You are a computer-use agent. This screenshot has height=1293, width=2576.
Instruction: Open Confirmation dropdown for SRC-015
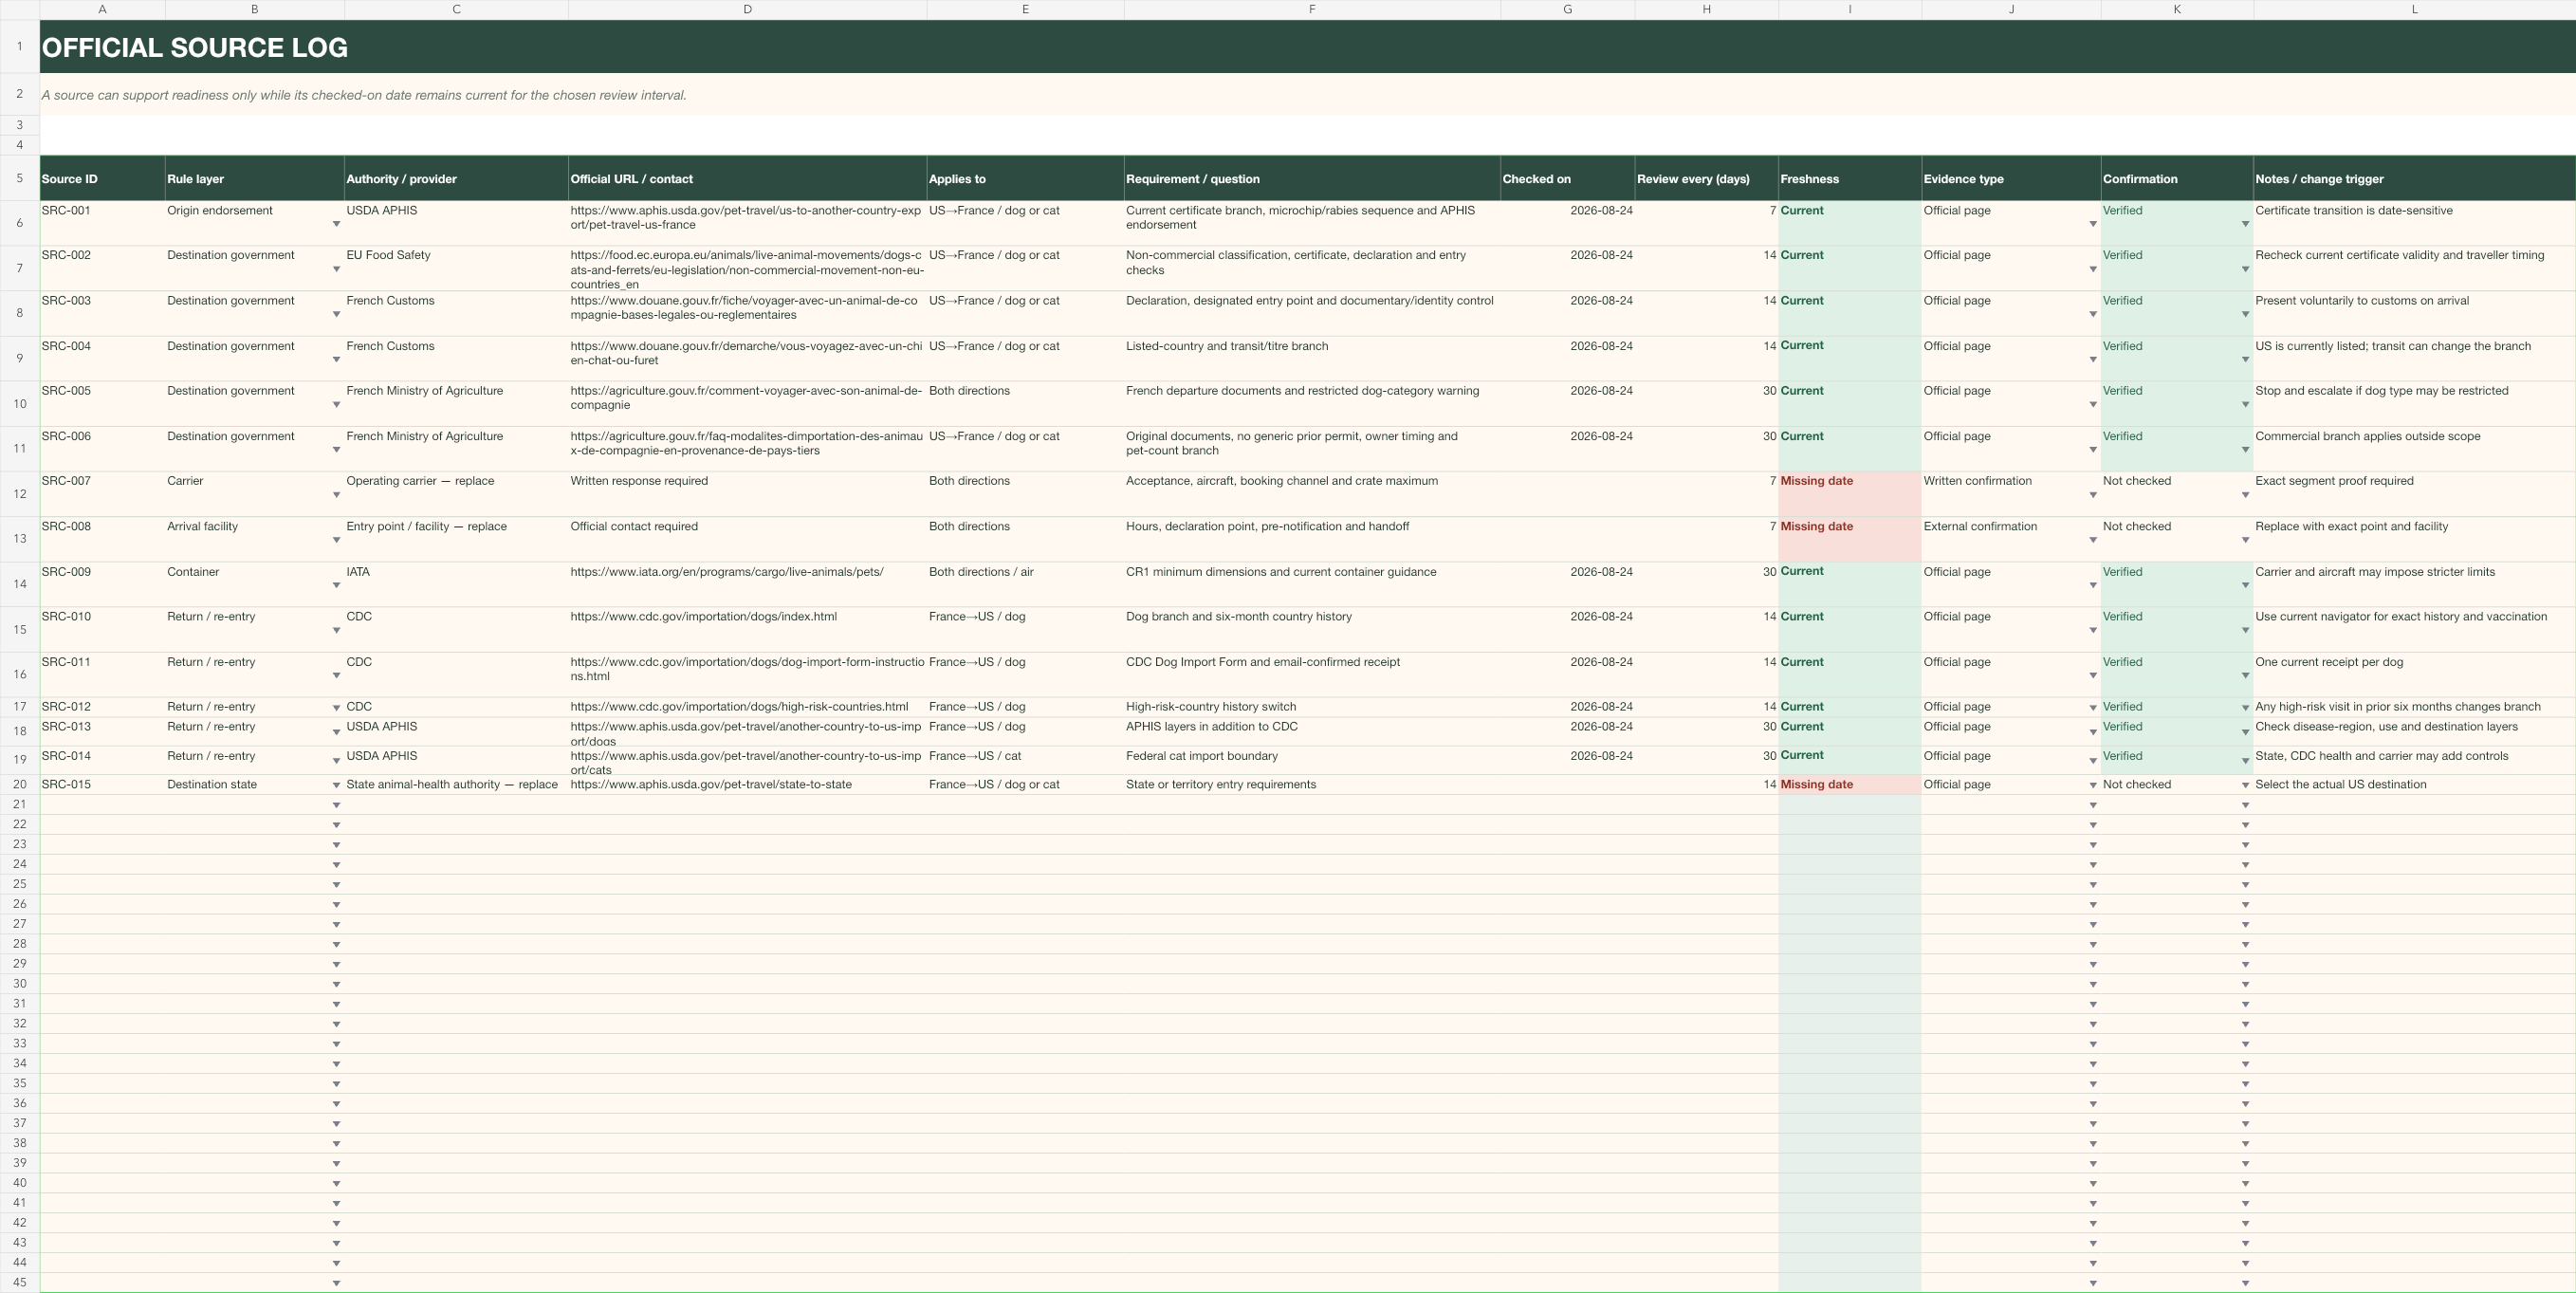point(2245,785)
